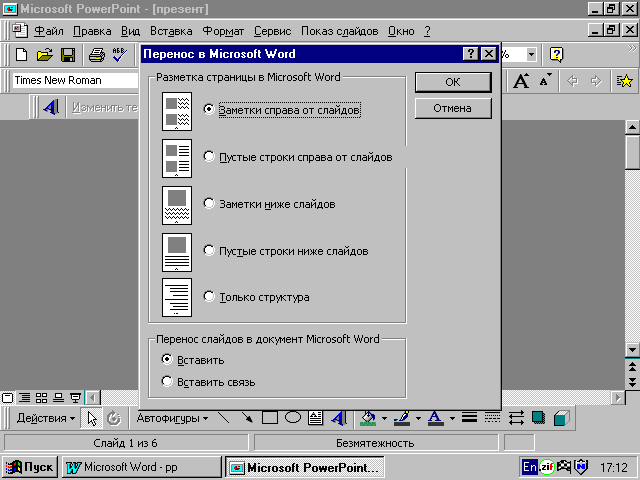Image resolution: width=640 pixels, height=480 pixels.
Task: Open a file with the folder icon
Action: 44,54
